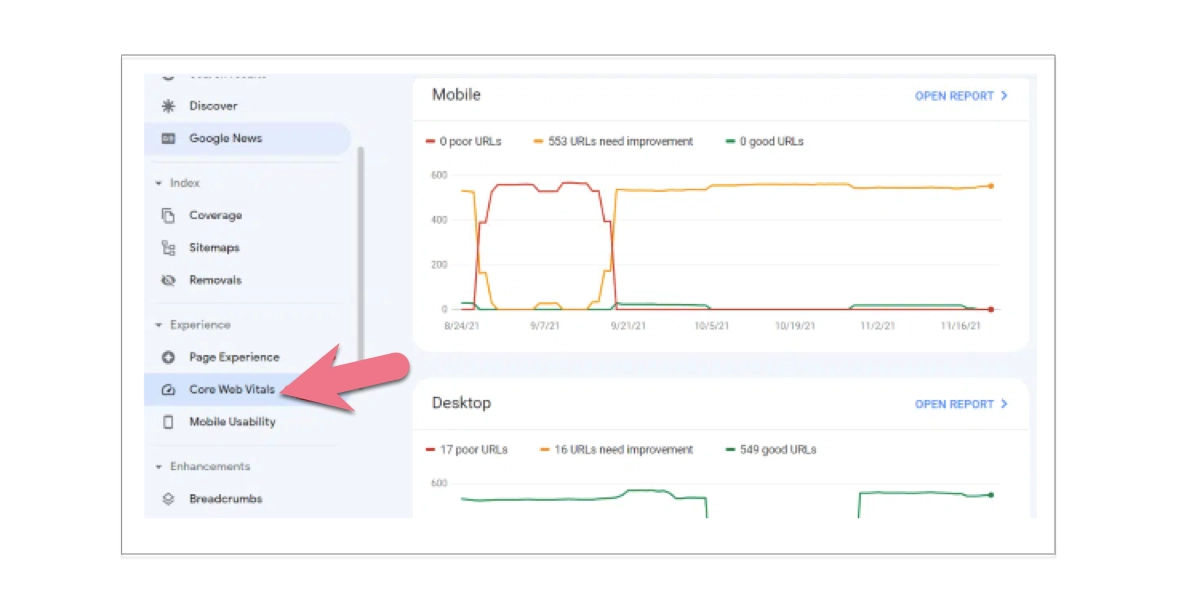This screenshot has width=1200, height=600.
Task: Click the Page Experience icon
Action: 168,356
